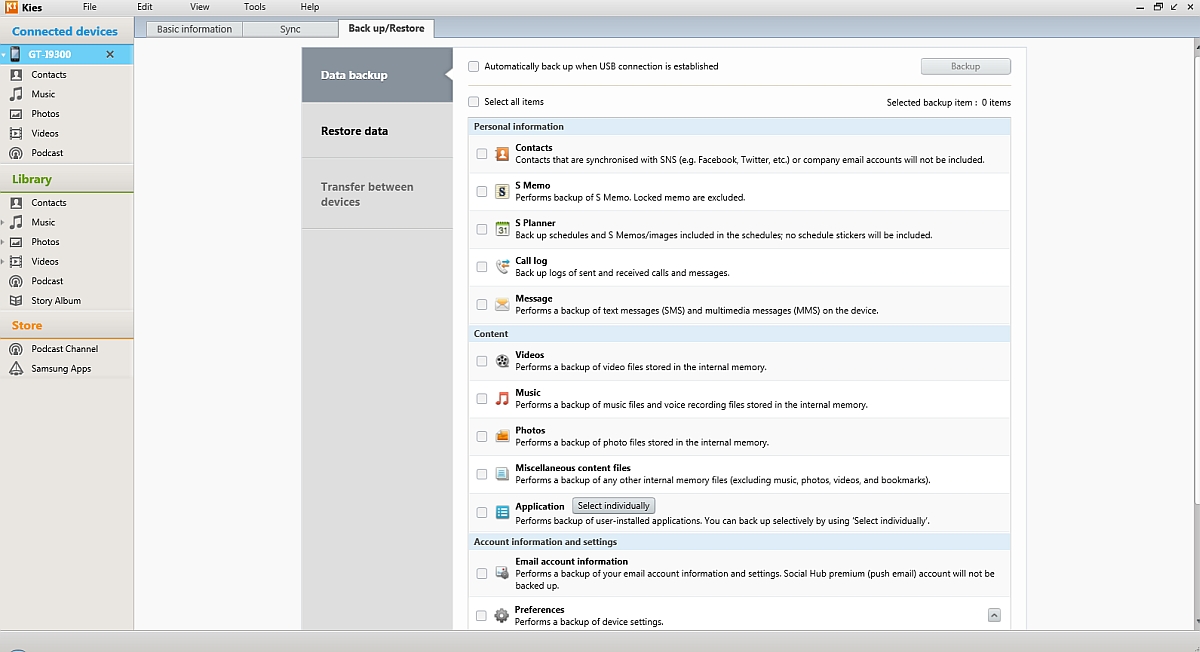Image resolution: width=1200 pixels, height=652 pixels.
Task: Click the Contacts backup item icon
Action: pos(502,154)
